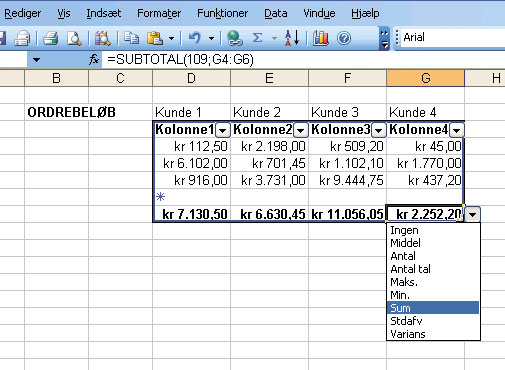Viewport: 505px width, 370px height.
Task: Expand the Paste options dropdown arrow
Action: pos(171,38)
